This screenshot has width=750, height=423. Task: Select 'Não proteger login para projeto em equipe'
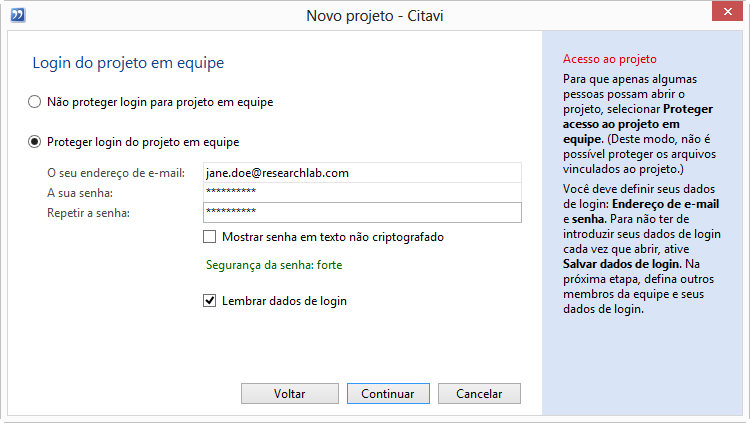pyautogui.click(x=34, y=102)
